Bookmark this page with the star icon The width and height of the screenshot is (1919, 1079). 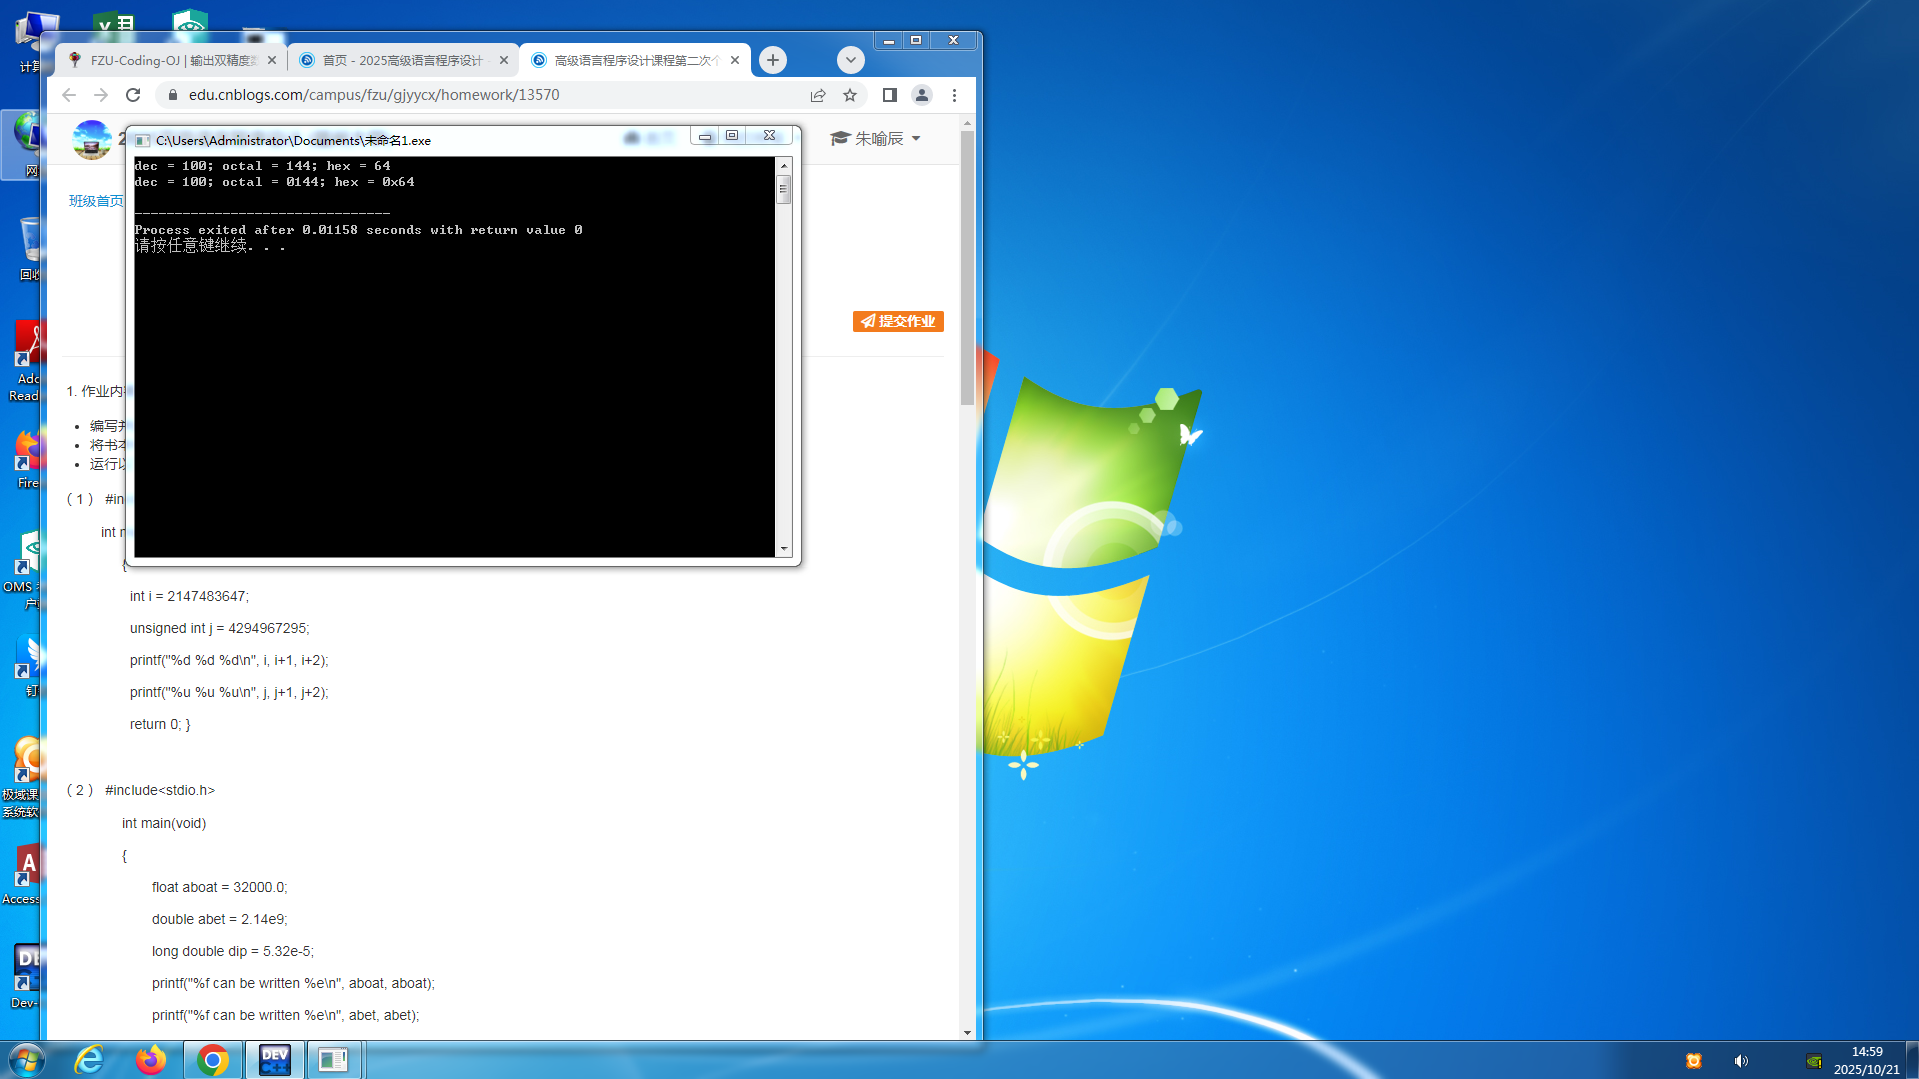pos(850,95)
